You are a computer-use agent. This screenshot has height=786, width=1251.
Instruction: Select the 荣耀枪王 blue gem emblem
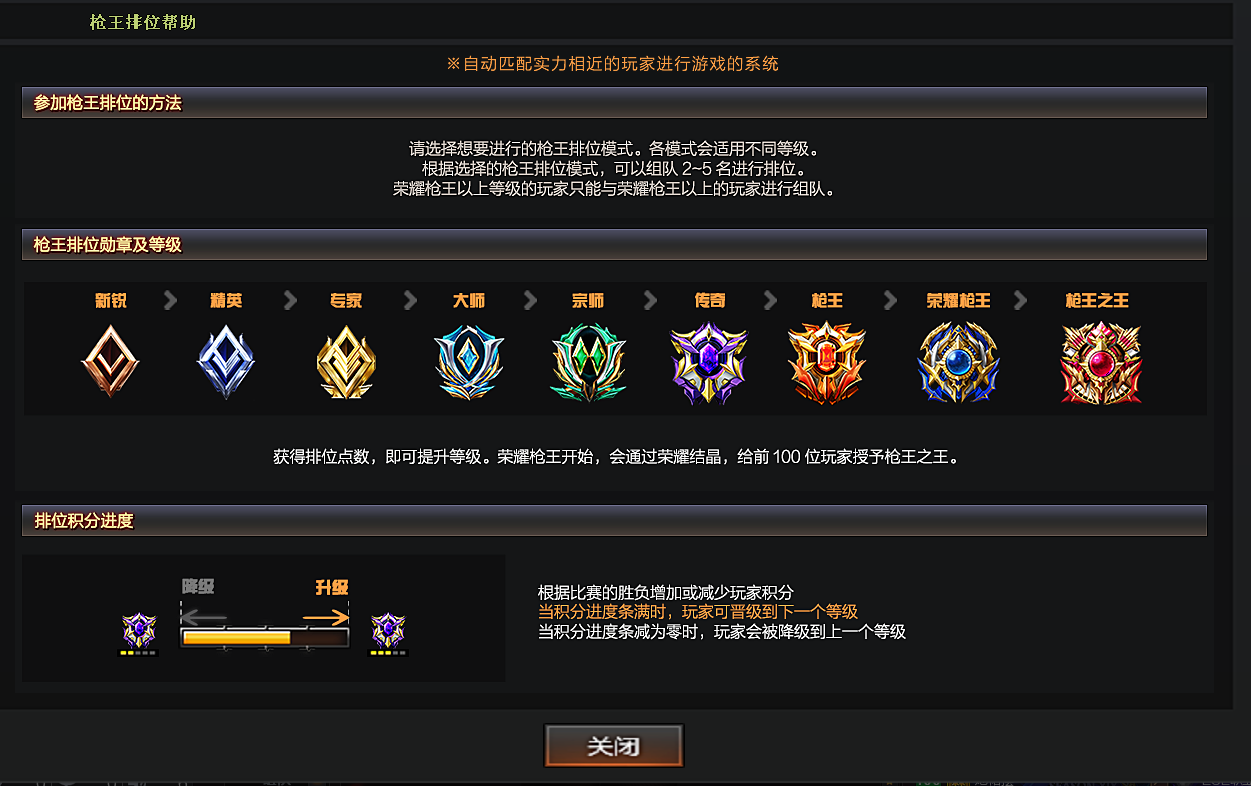[958, 362]
